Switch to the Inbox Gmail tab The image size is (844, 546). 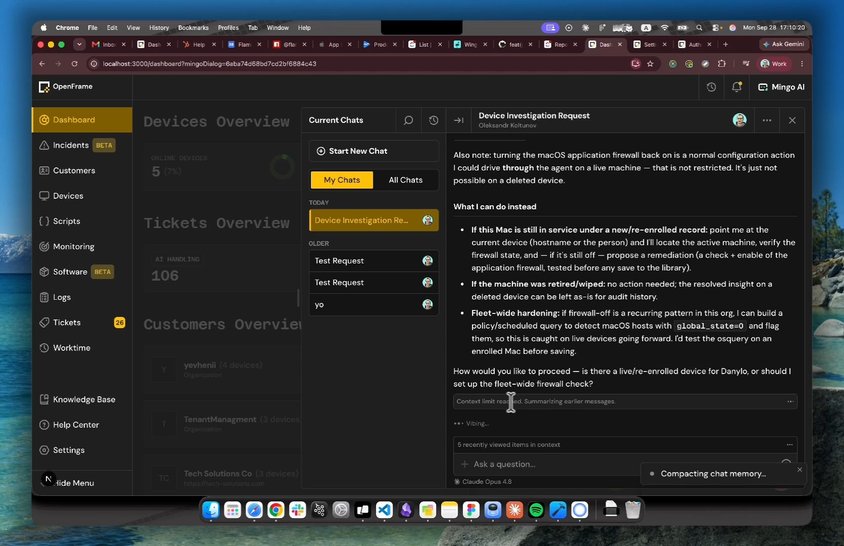coord(109,44)
